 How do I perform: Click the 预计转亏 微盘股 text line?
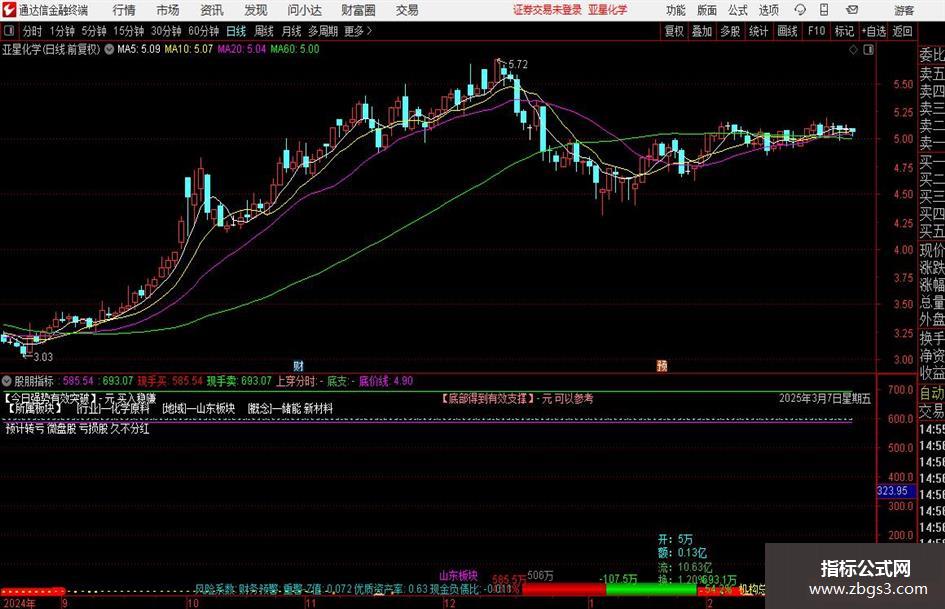coord(78,429)
